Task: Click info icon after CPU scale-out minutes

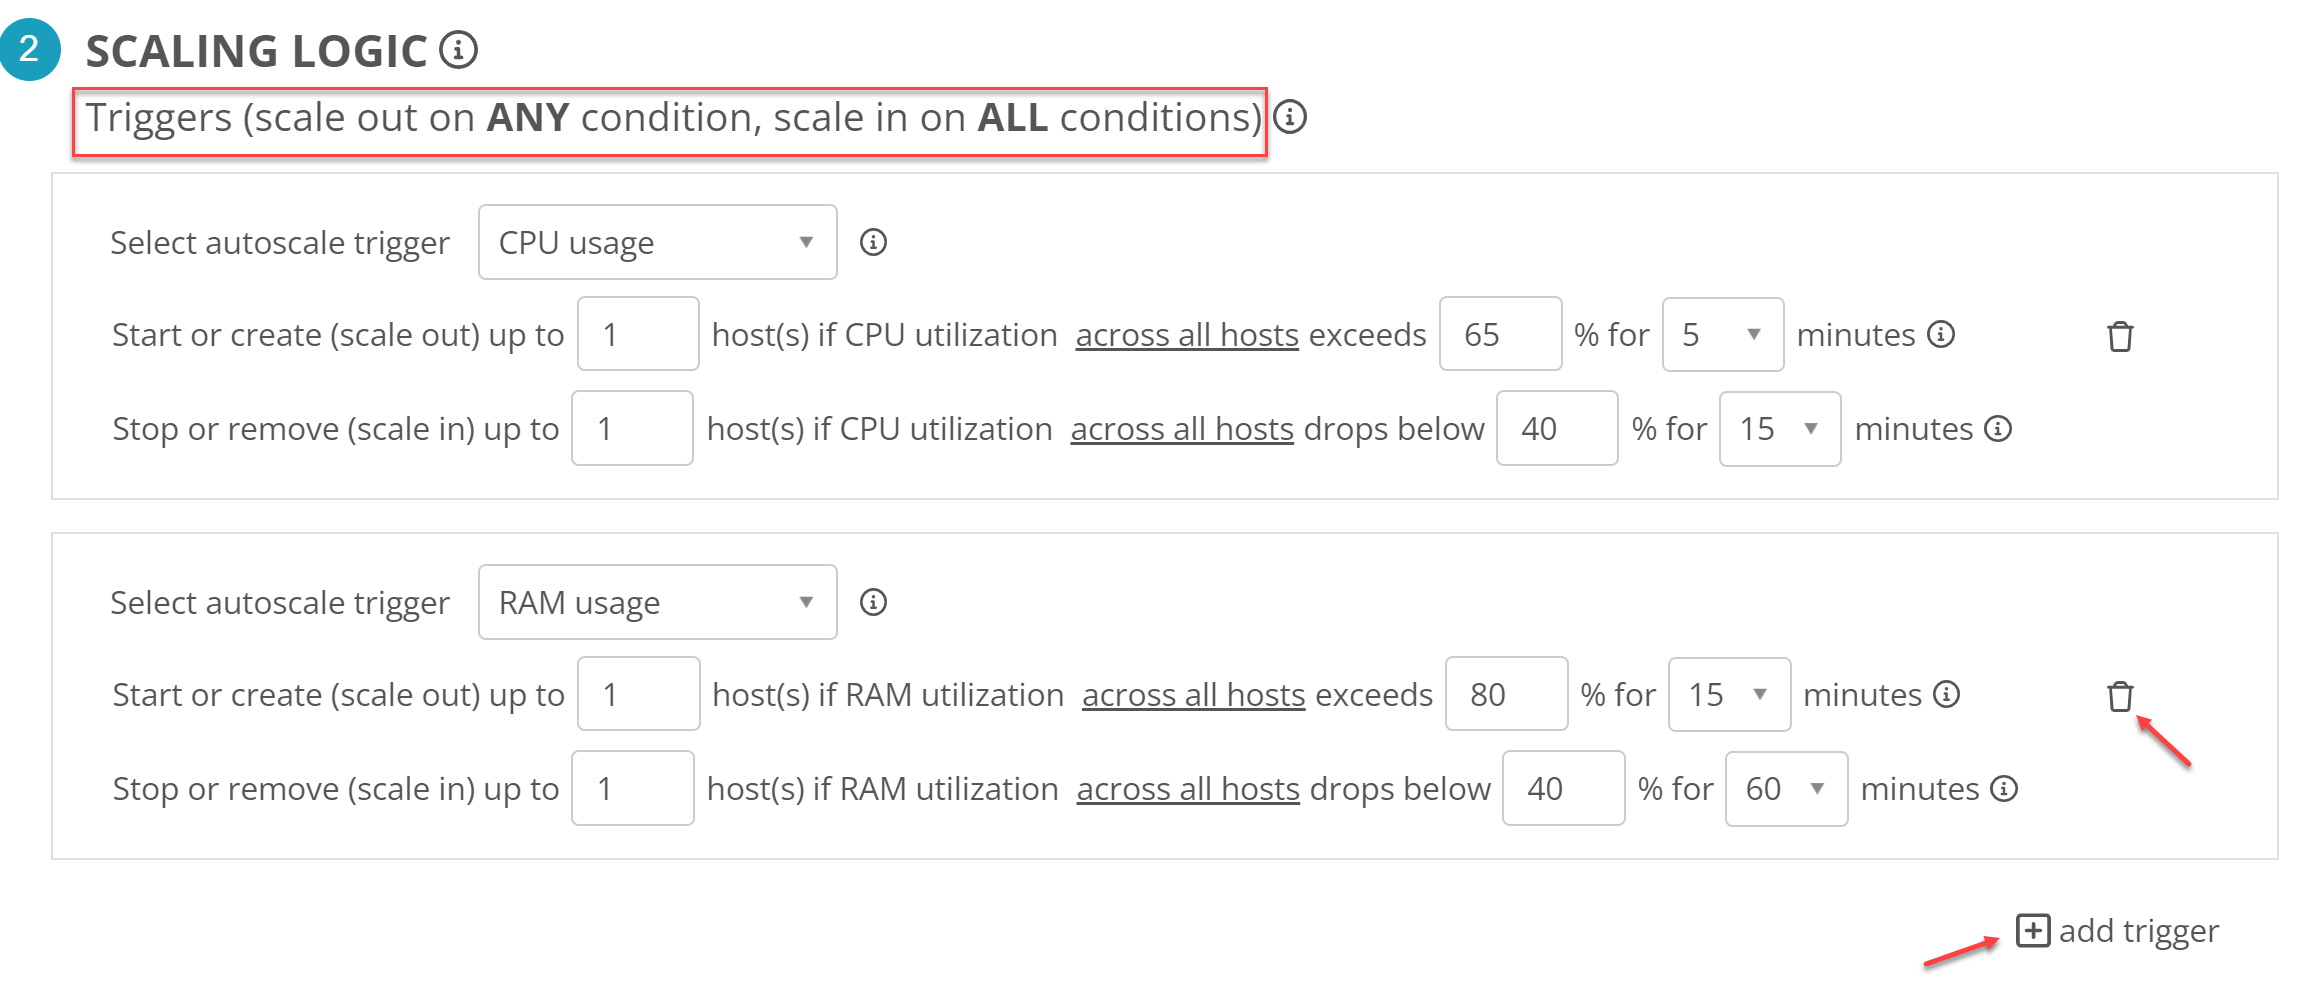Action: [x=1941, y=334]
